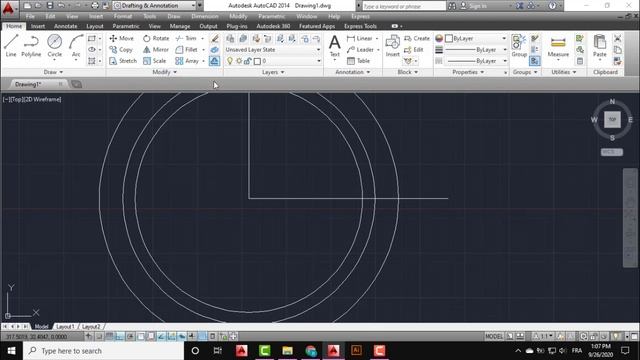Expand the Annotation panel
The image size is (640, 360).
(353, 72)
